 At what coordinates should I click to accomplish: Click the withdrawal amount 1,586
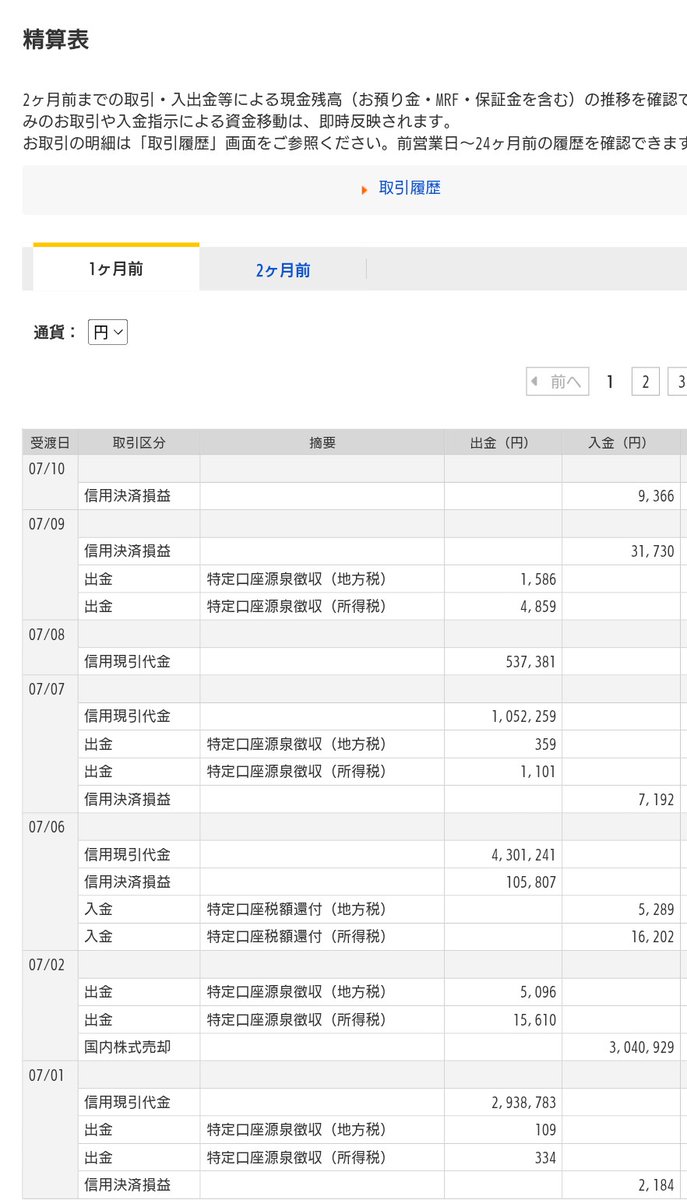[538, 579]
